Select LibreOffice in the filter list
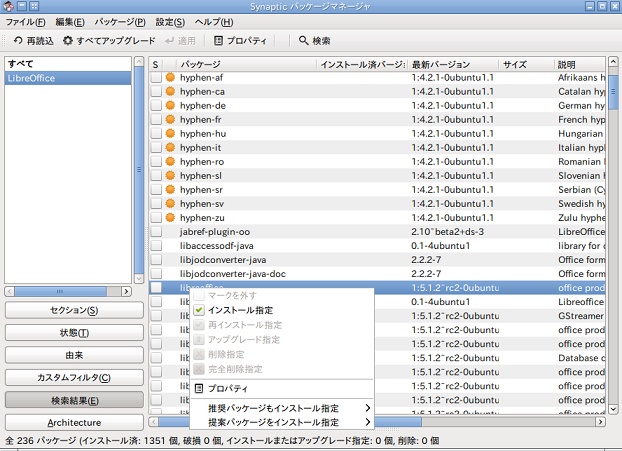 (x=68, y=78)
